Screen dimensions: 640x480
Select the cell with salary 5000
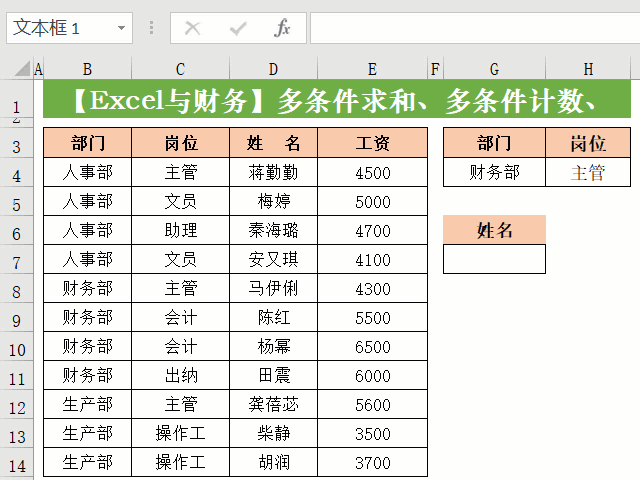tap(372, 201)
